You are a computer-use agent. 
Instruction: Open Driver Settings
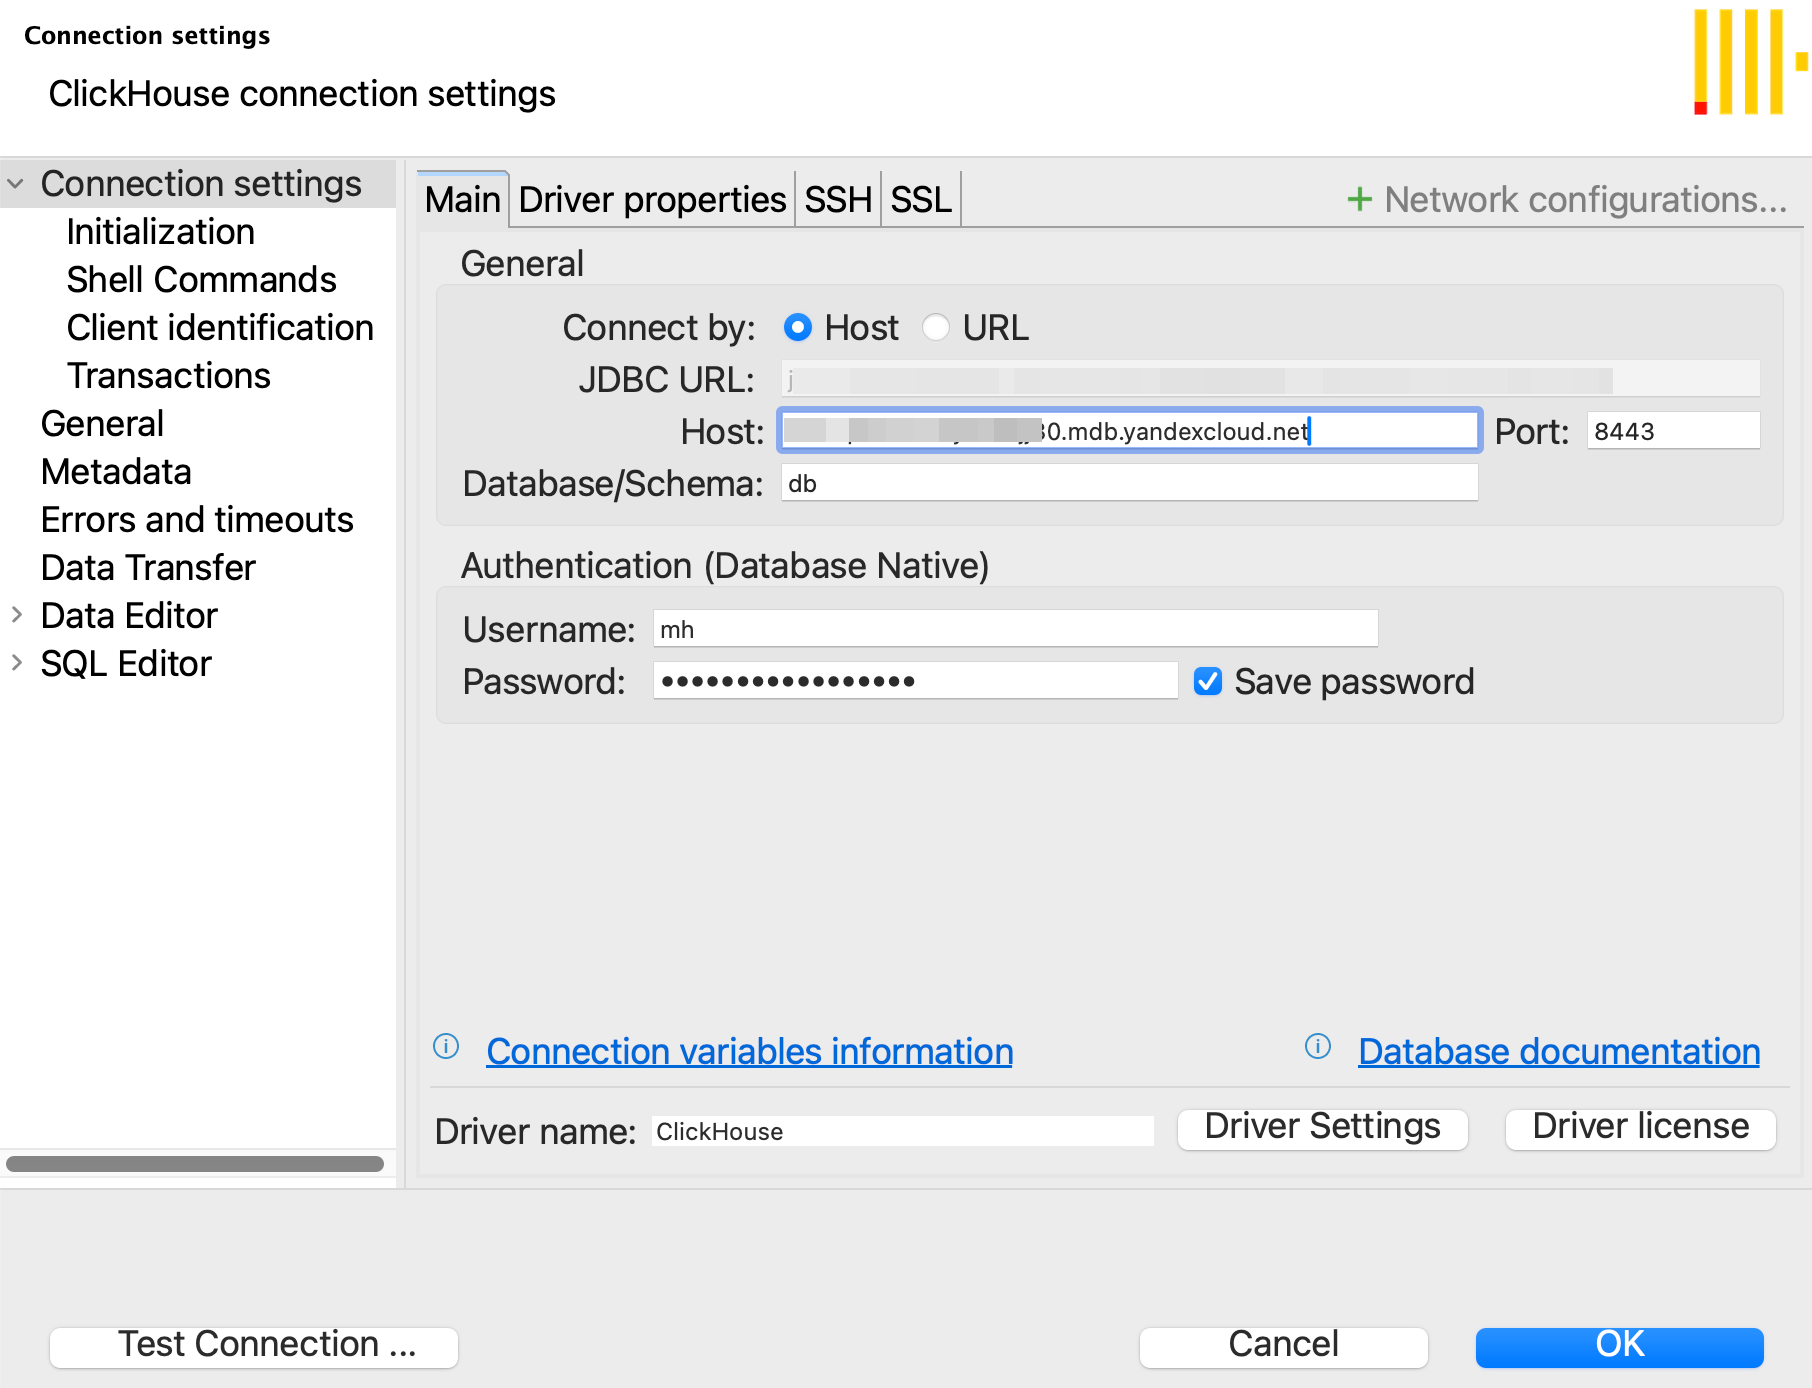click(1322, 1128)
